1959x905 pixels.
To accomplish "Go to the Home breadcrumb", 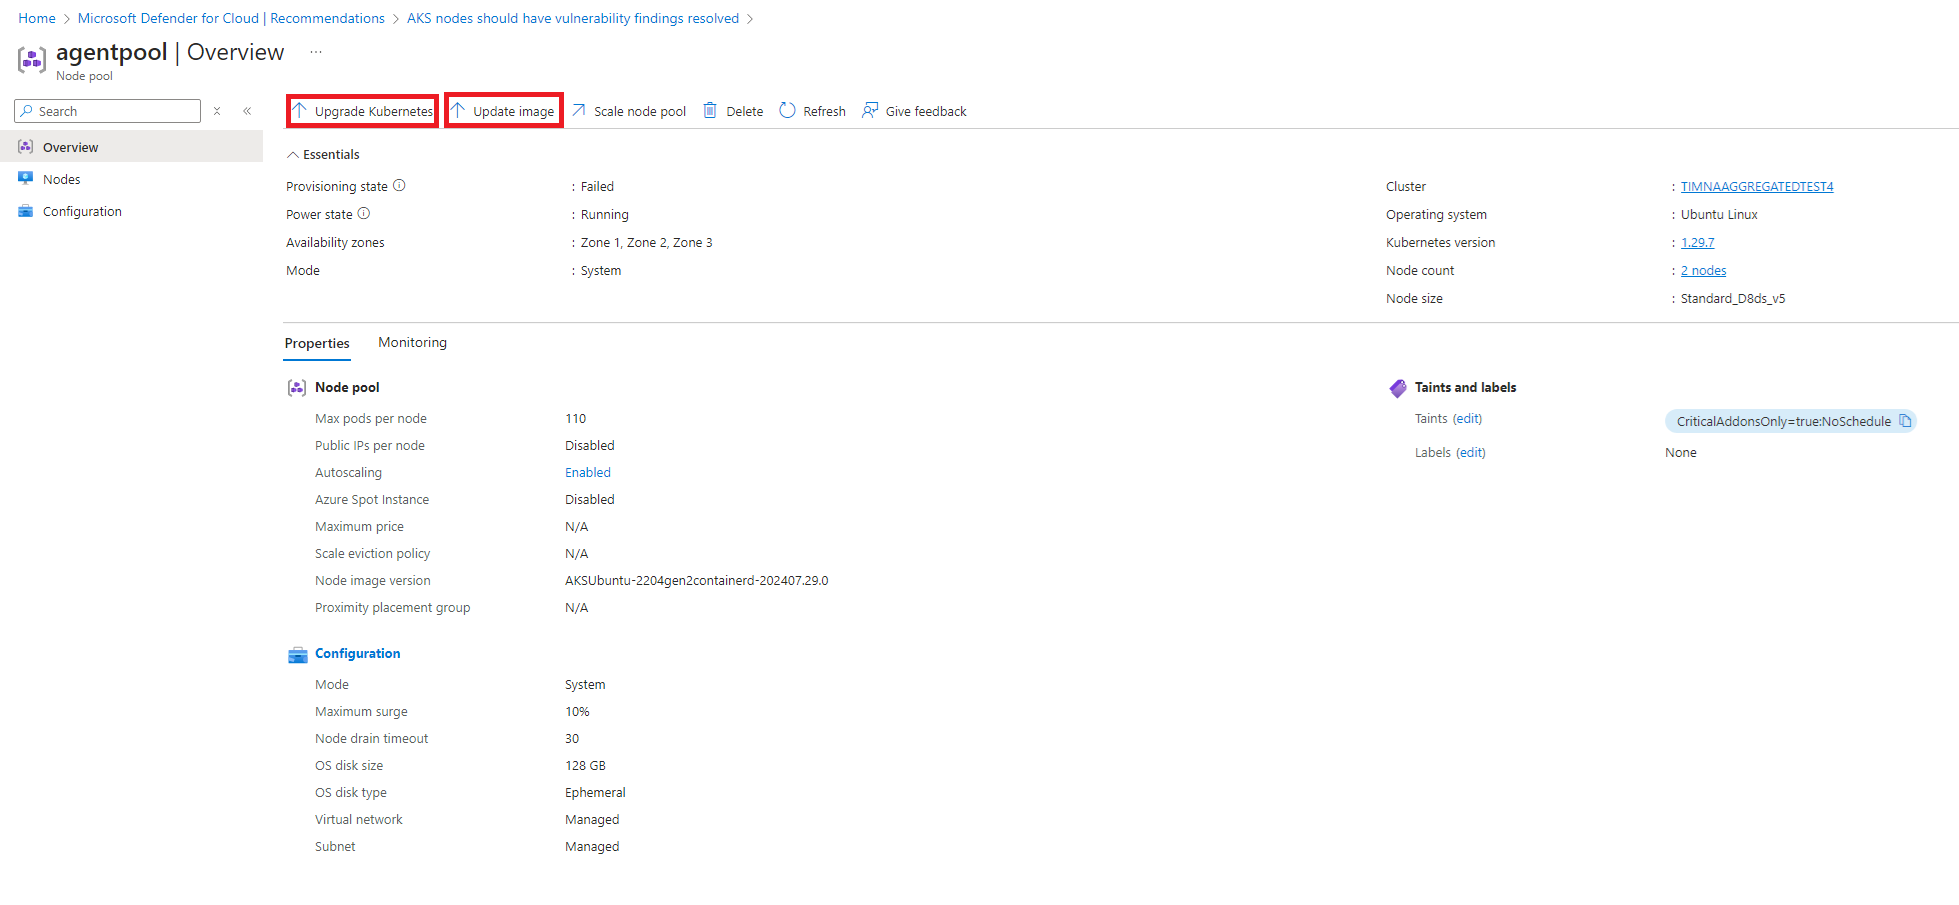I will pos(37,19).
